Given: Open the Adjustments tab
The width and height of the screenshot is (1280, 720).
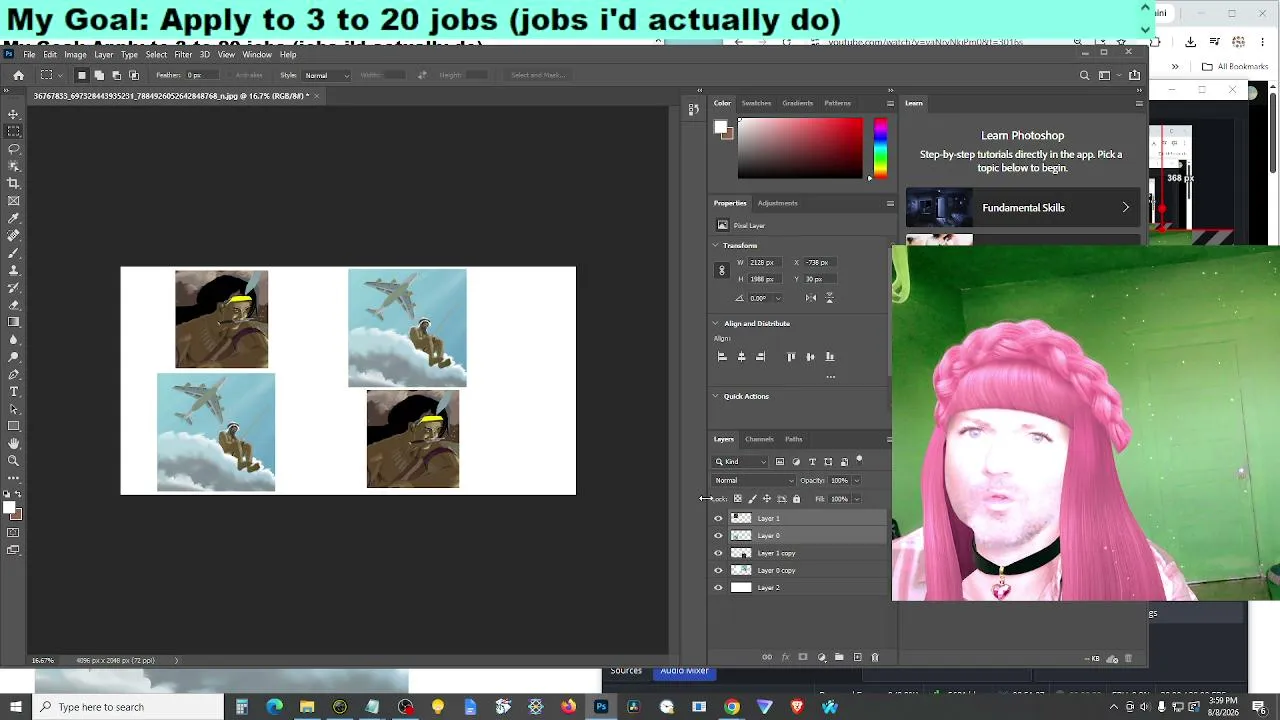Looking at the screenshot, I should (777, 203).
